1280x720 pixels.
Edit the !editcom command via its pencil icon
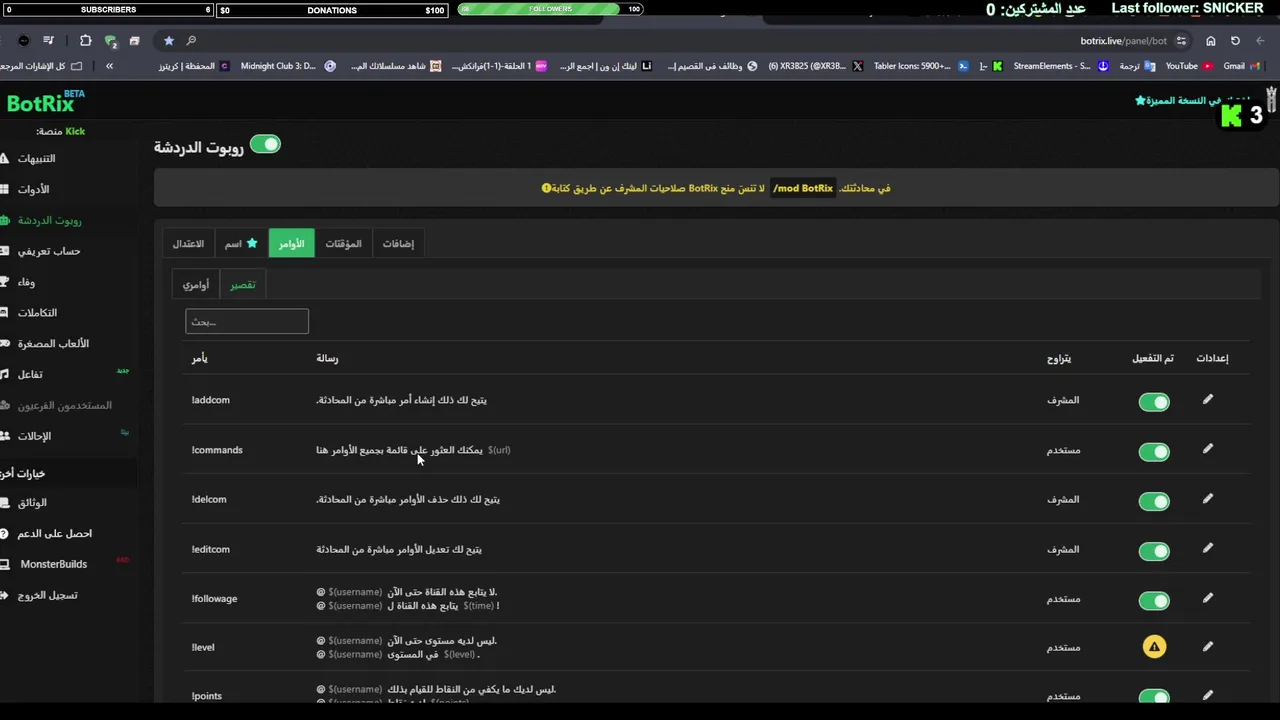[x=1207, y=548]
